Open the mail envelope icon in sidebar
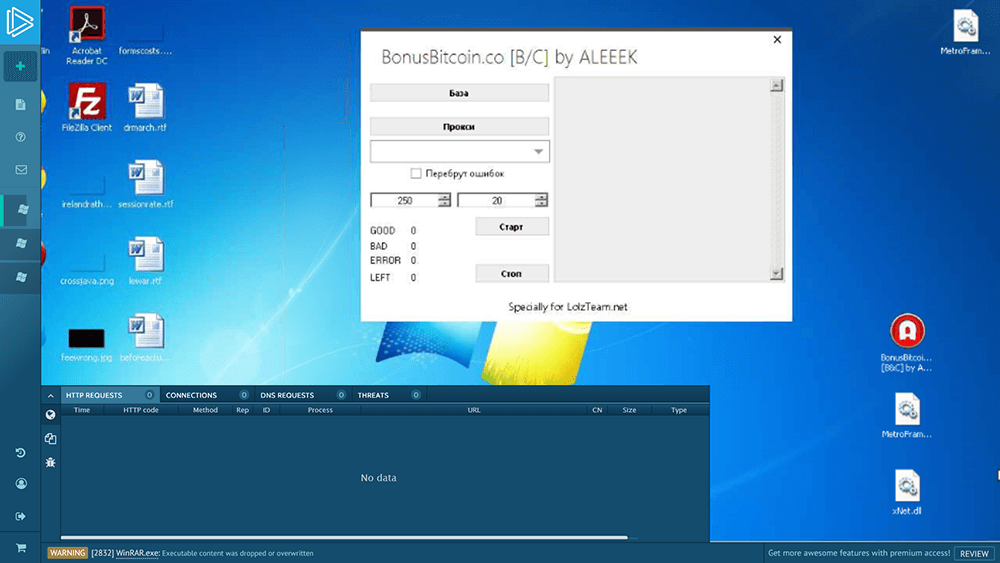Image resolution: width=1000 pixels, height=563 pixels. click(20, 170)
